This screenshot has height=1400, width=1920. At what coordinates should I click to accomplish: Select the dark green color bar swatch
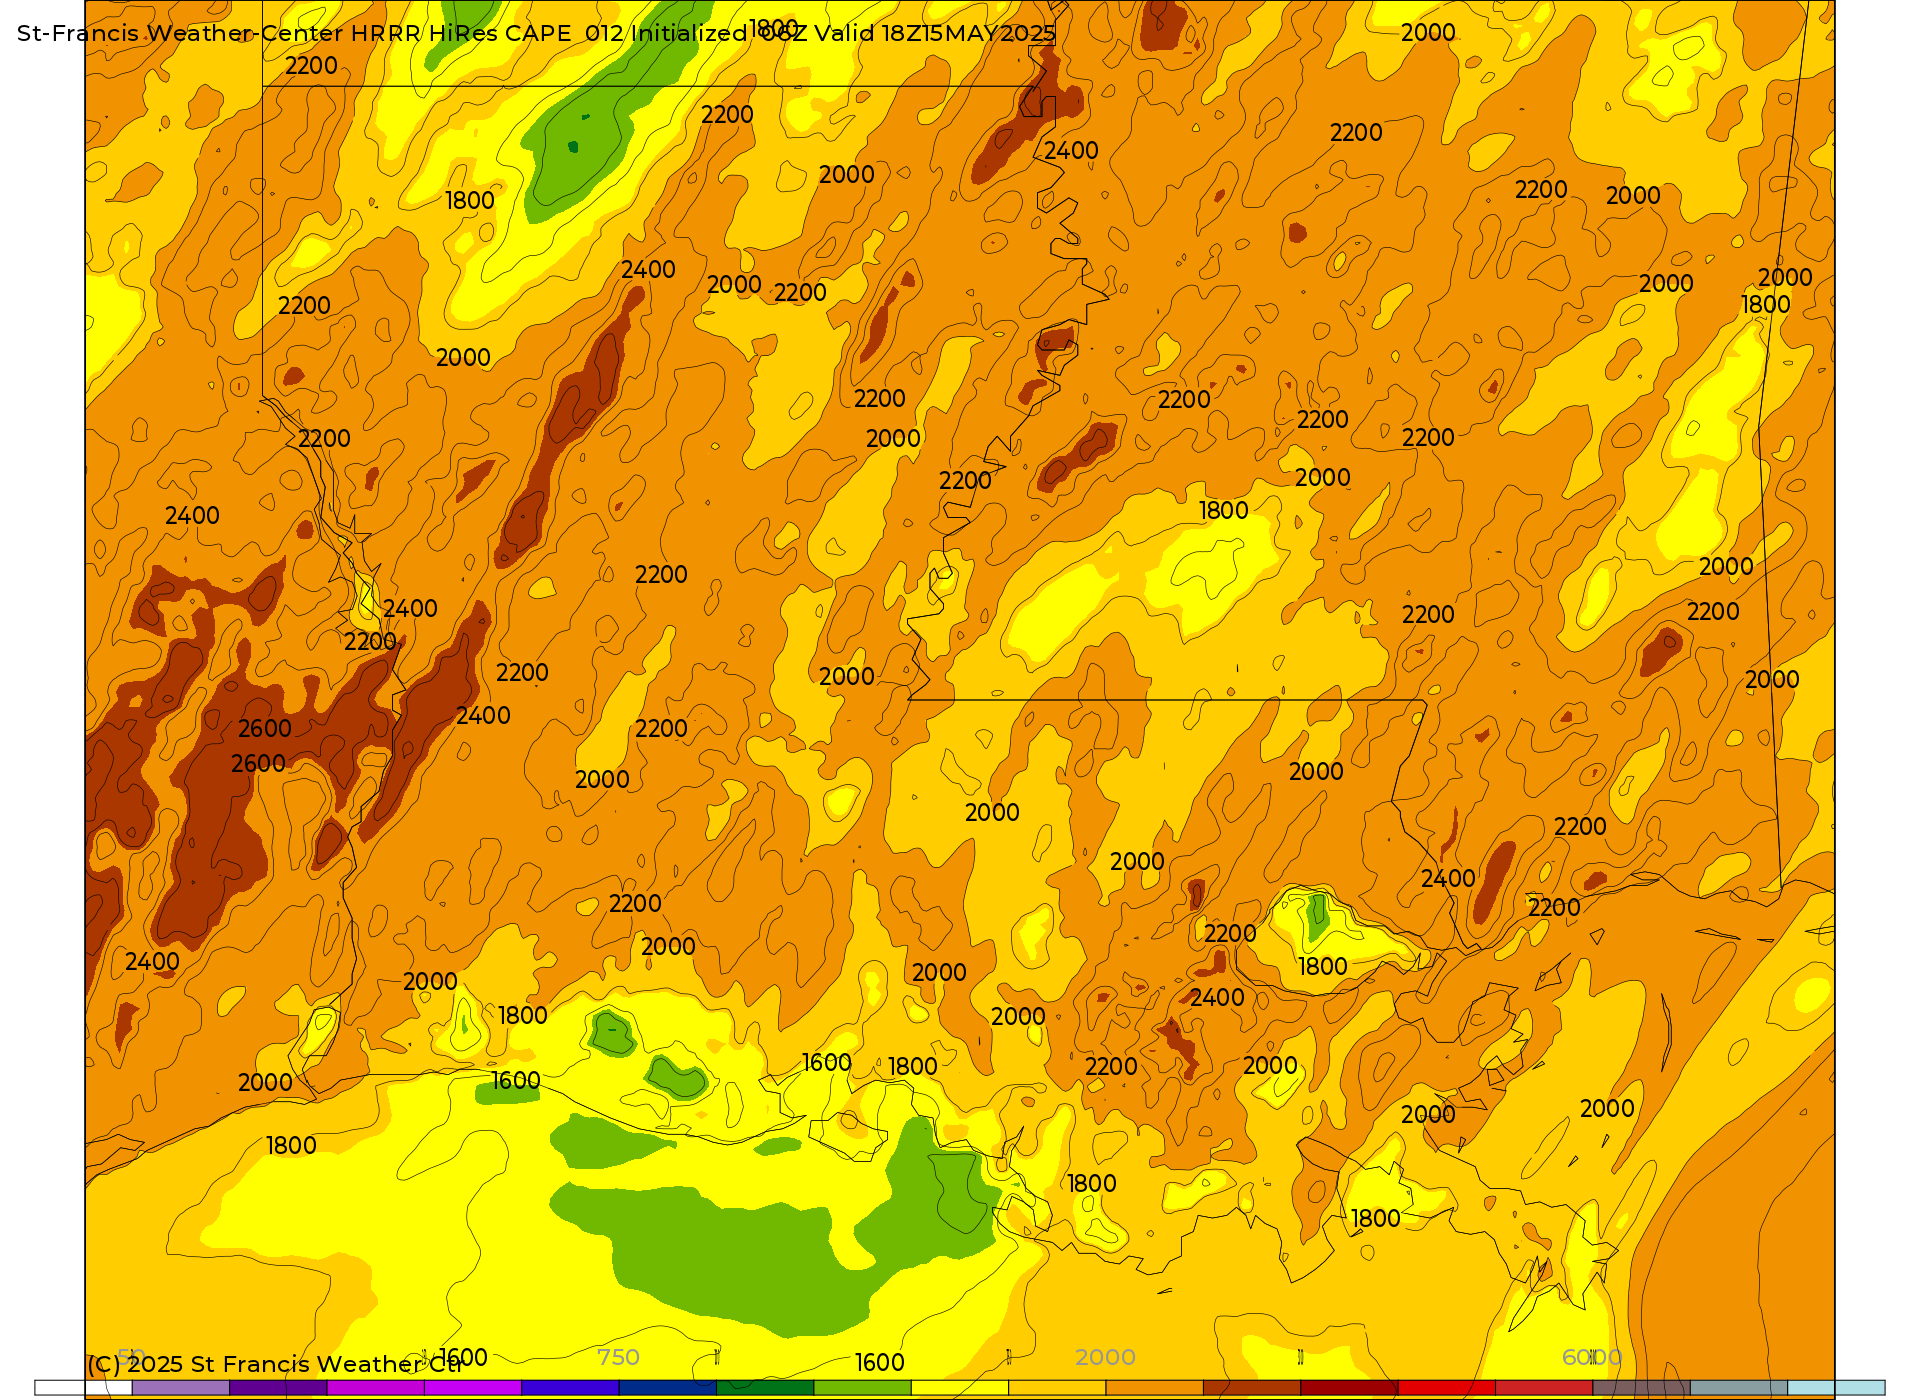point(765,1388)
